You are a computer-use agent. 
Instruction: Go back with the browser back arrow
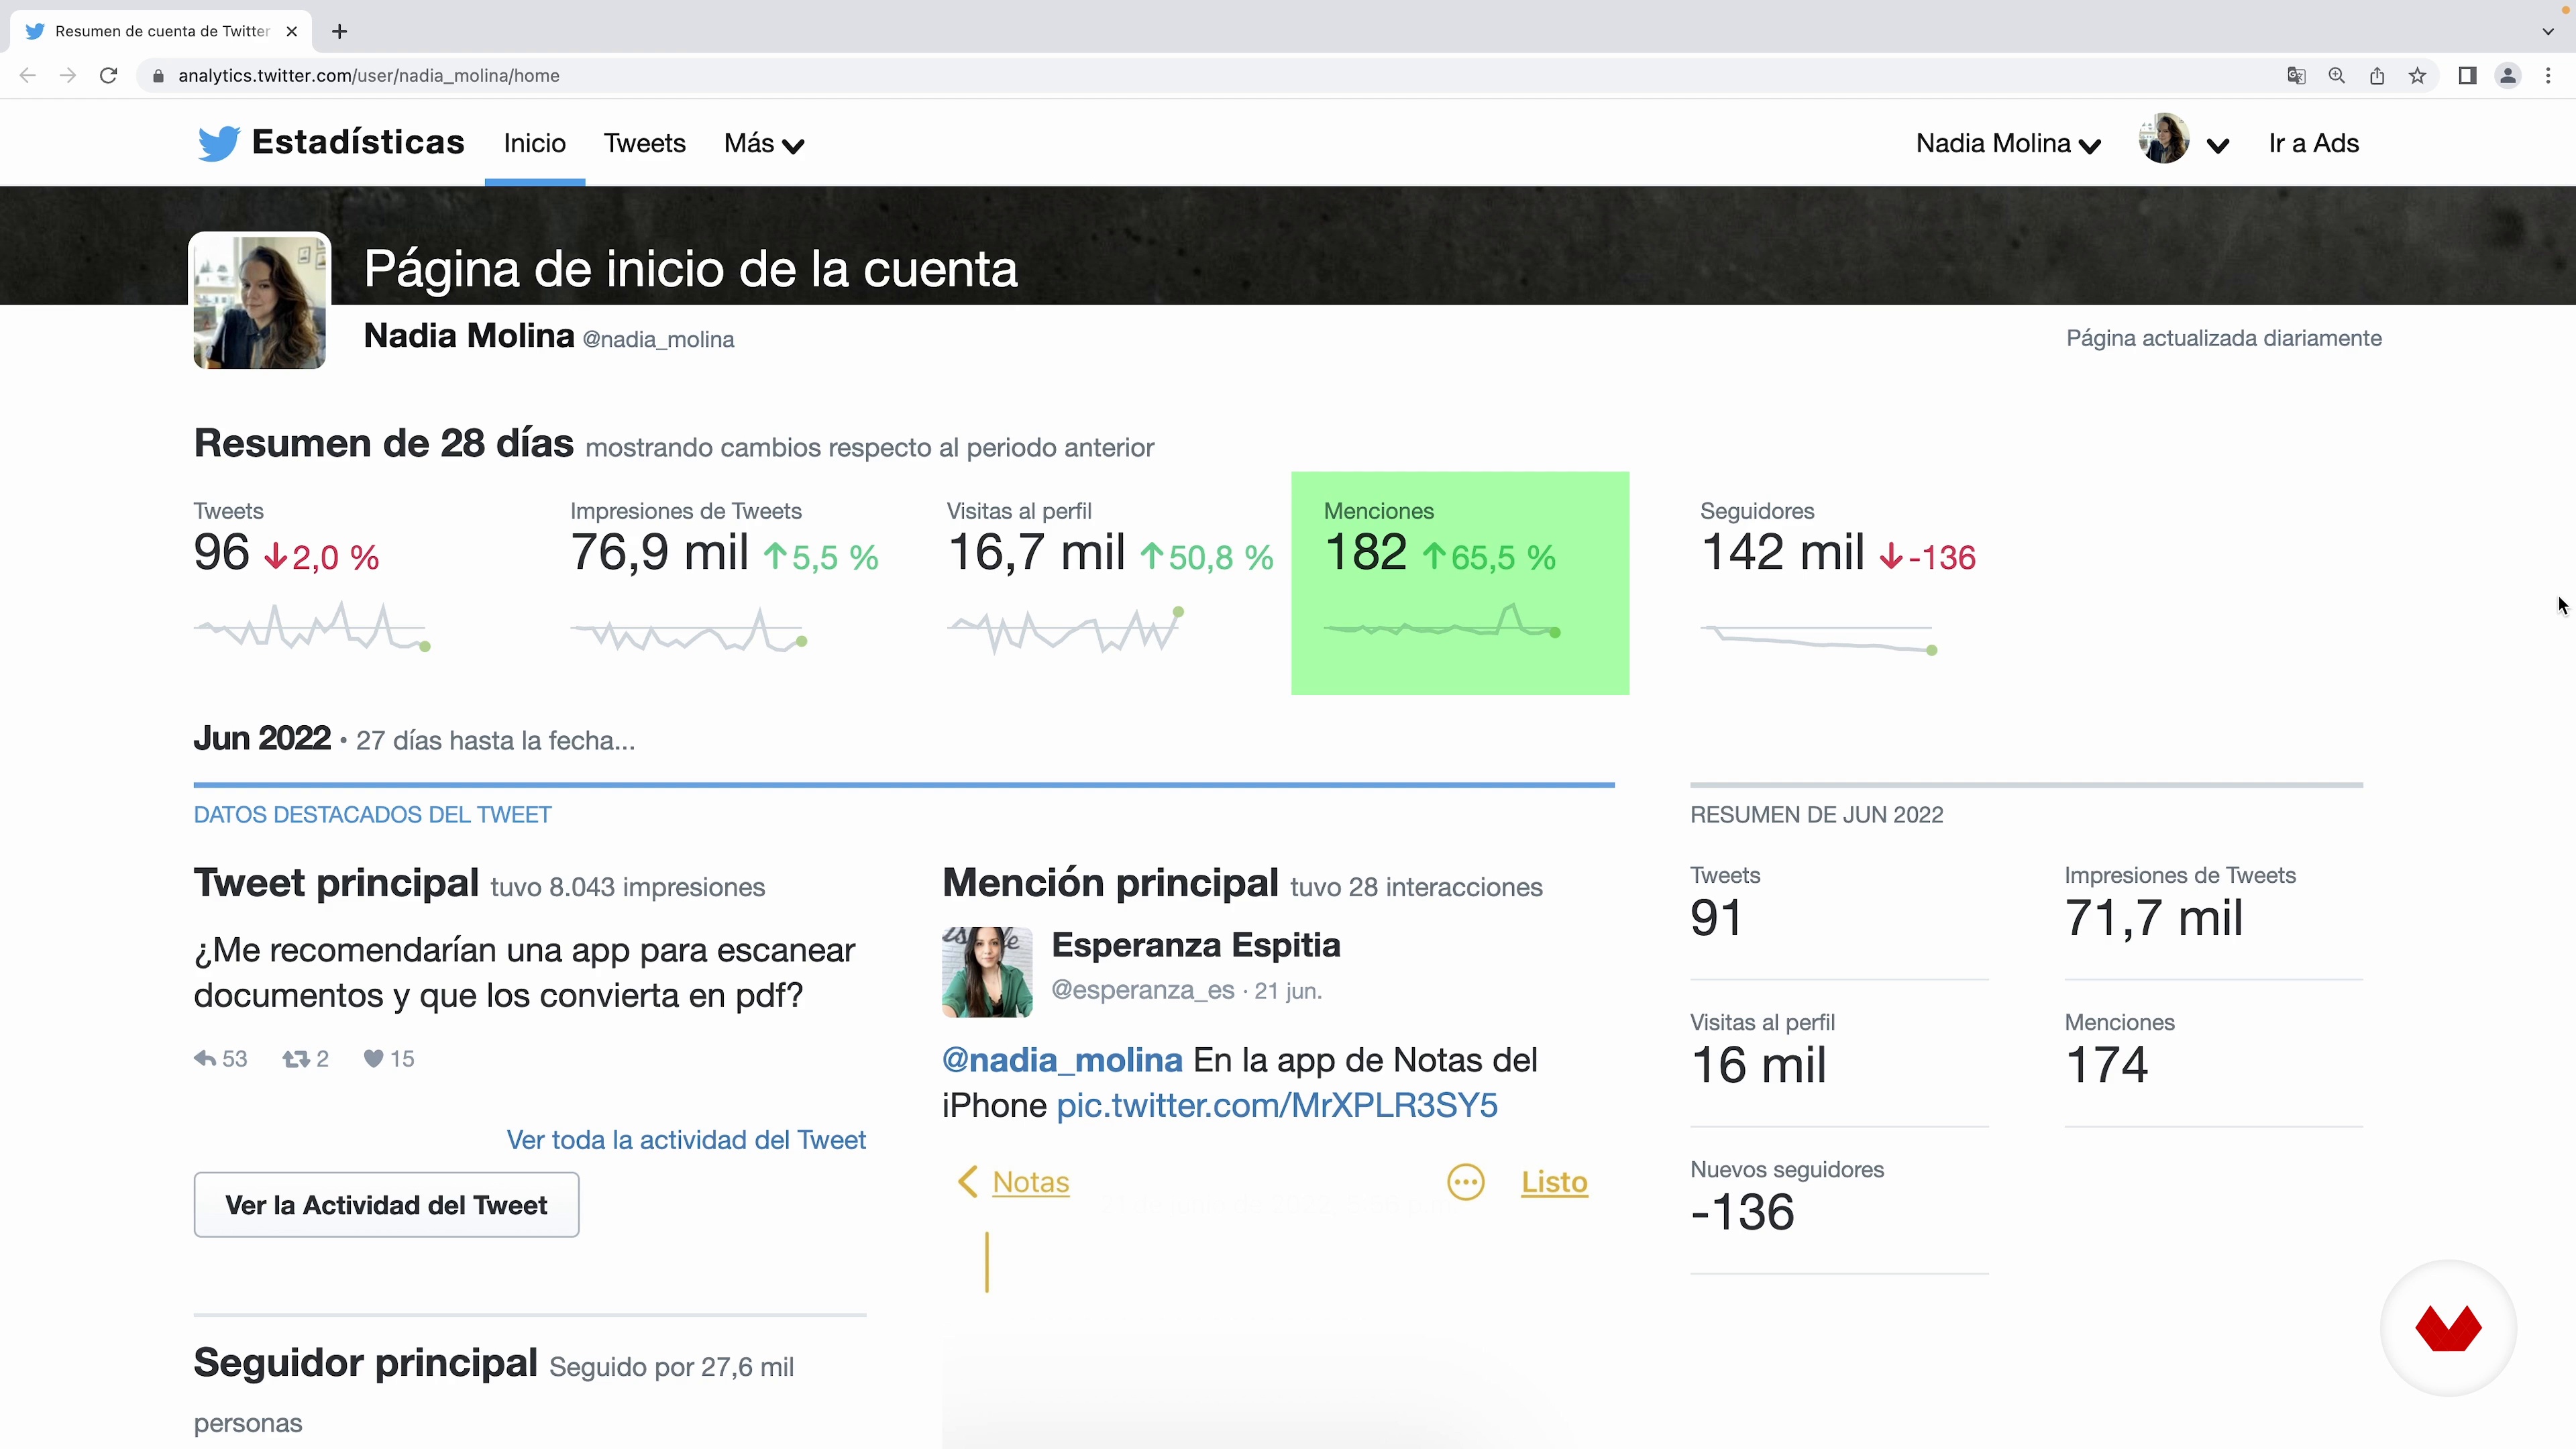[28, 75]
